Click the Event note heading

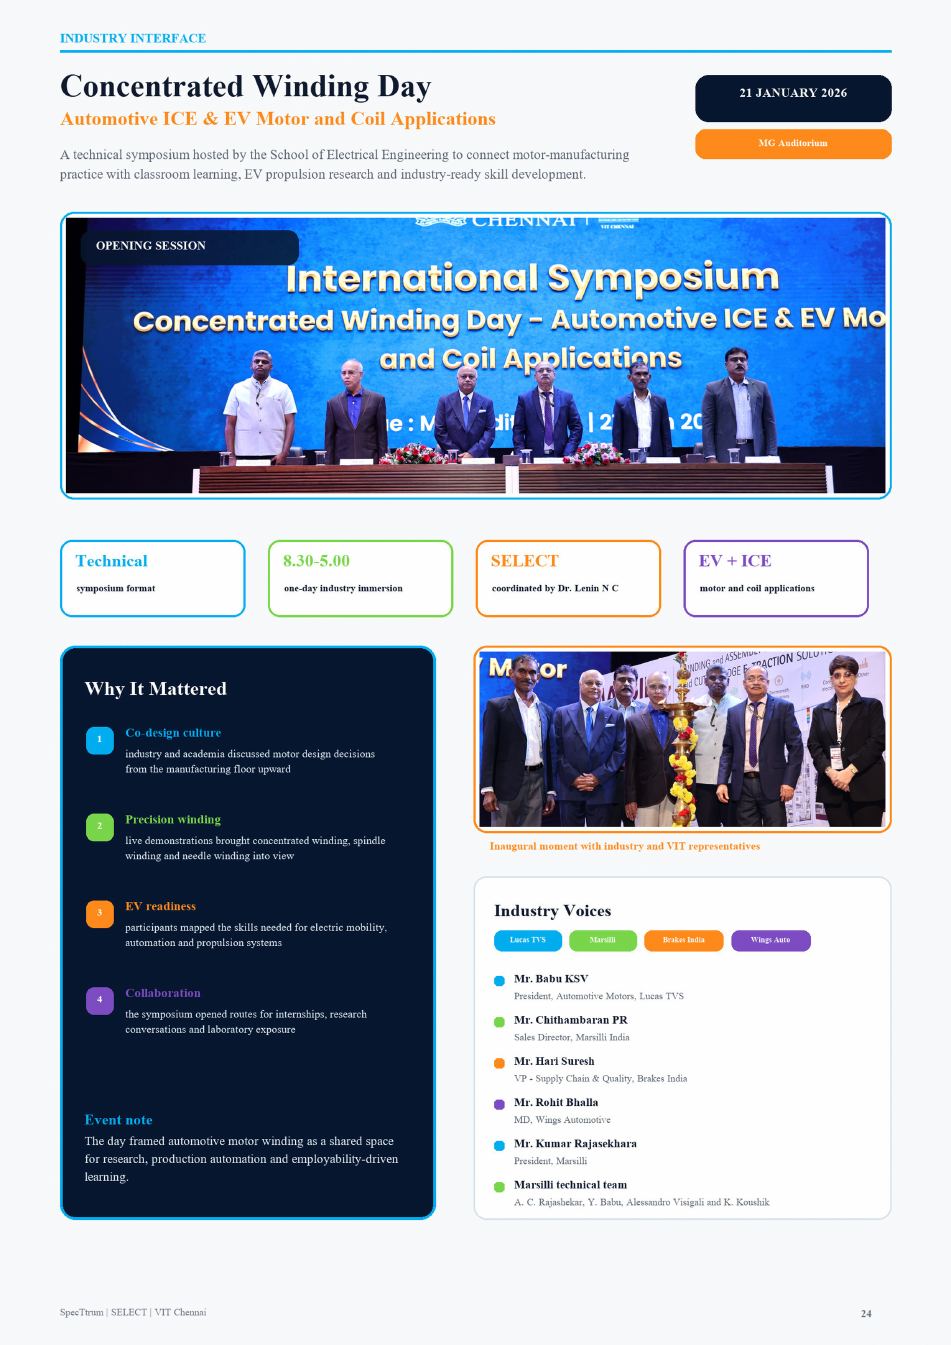pyautogui.click(x=119, y=1120)
